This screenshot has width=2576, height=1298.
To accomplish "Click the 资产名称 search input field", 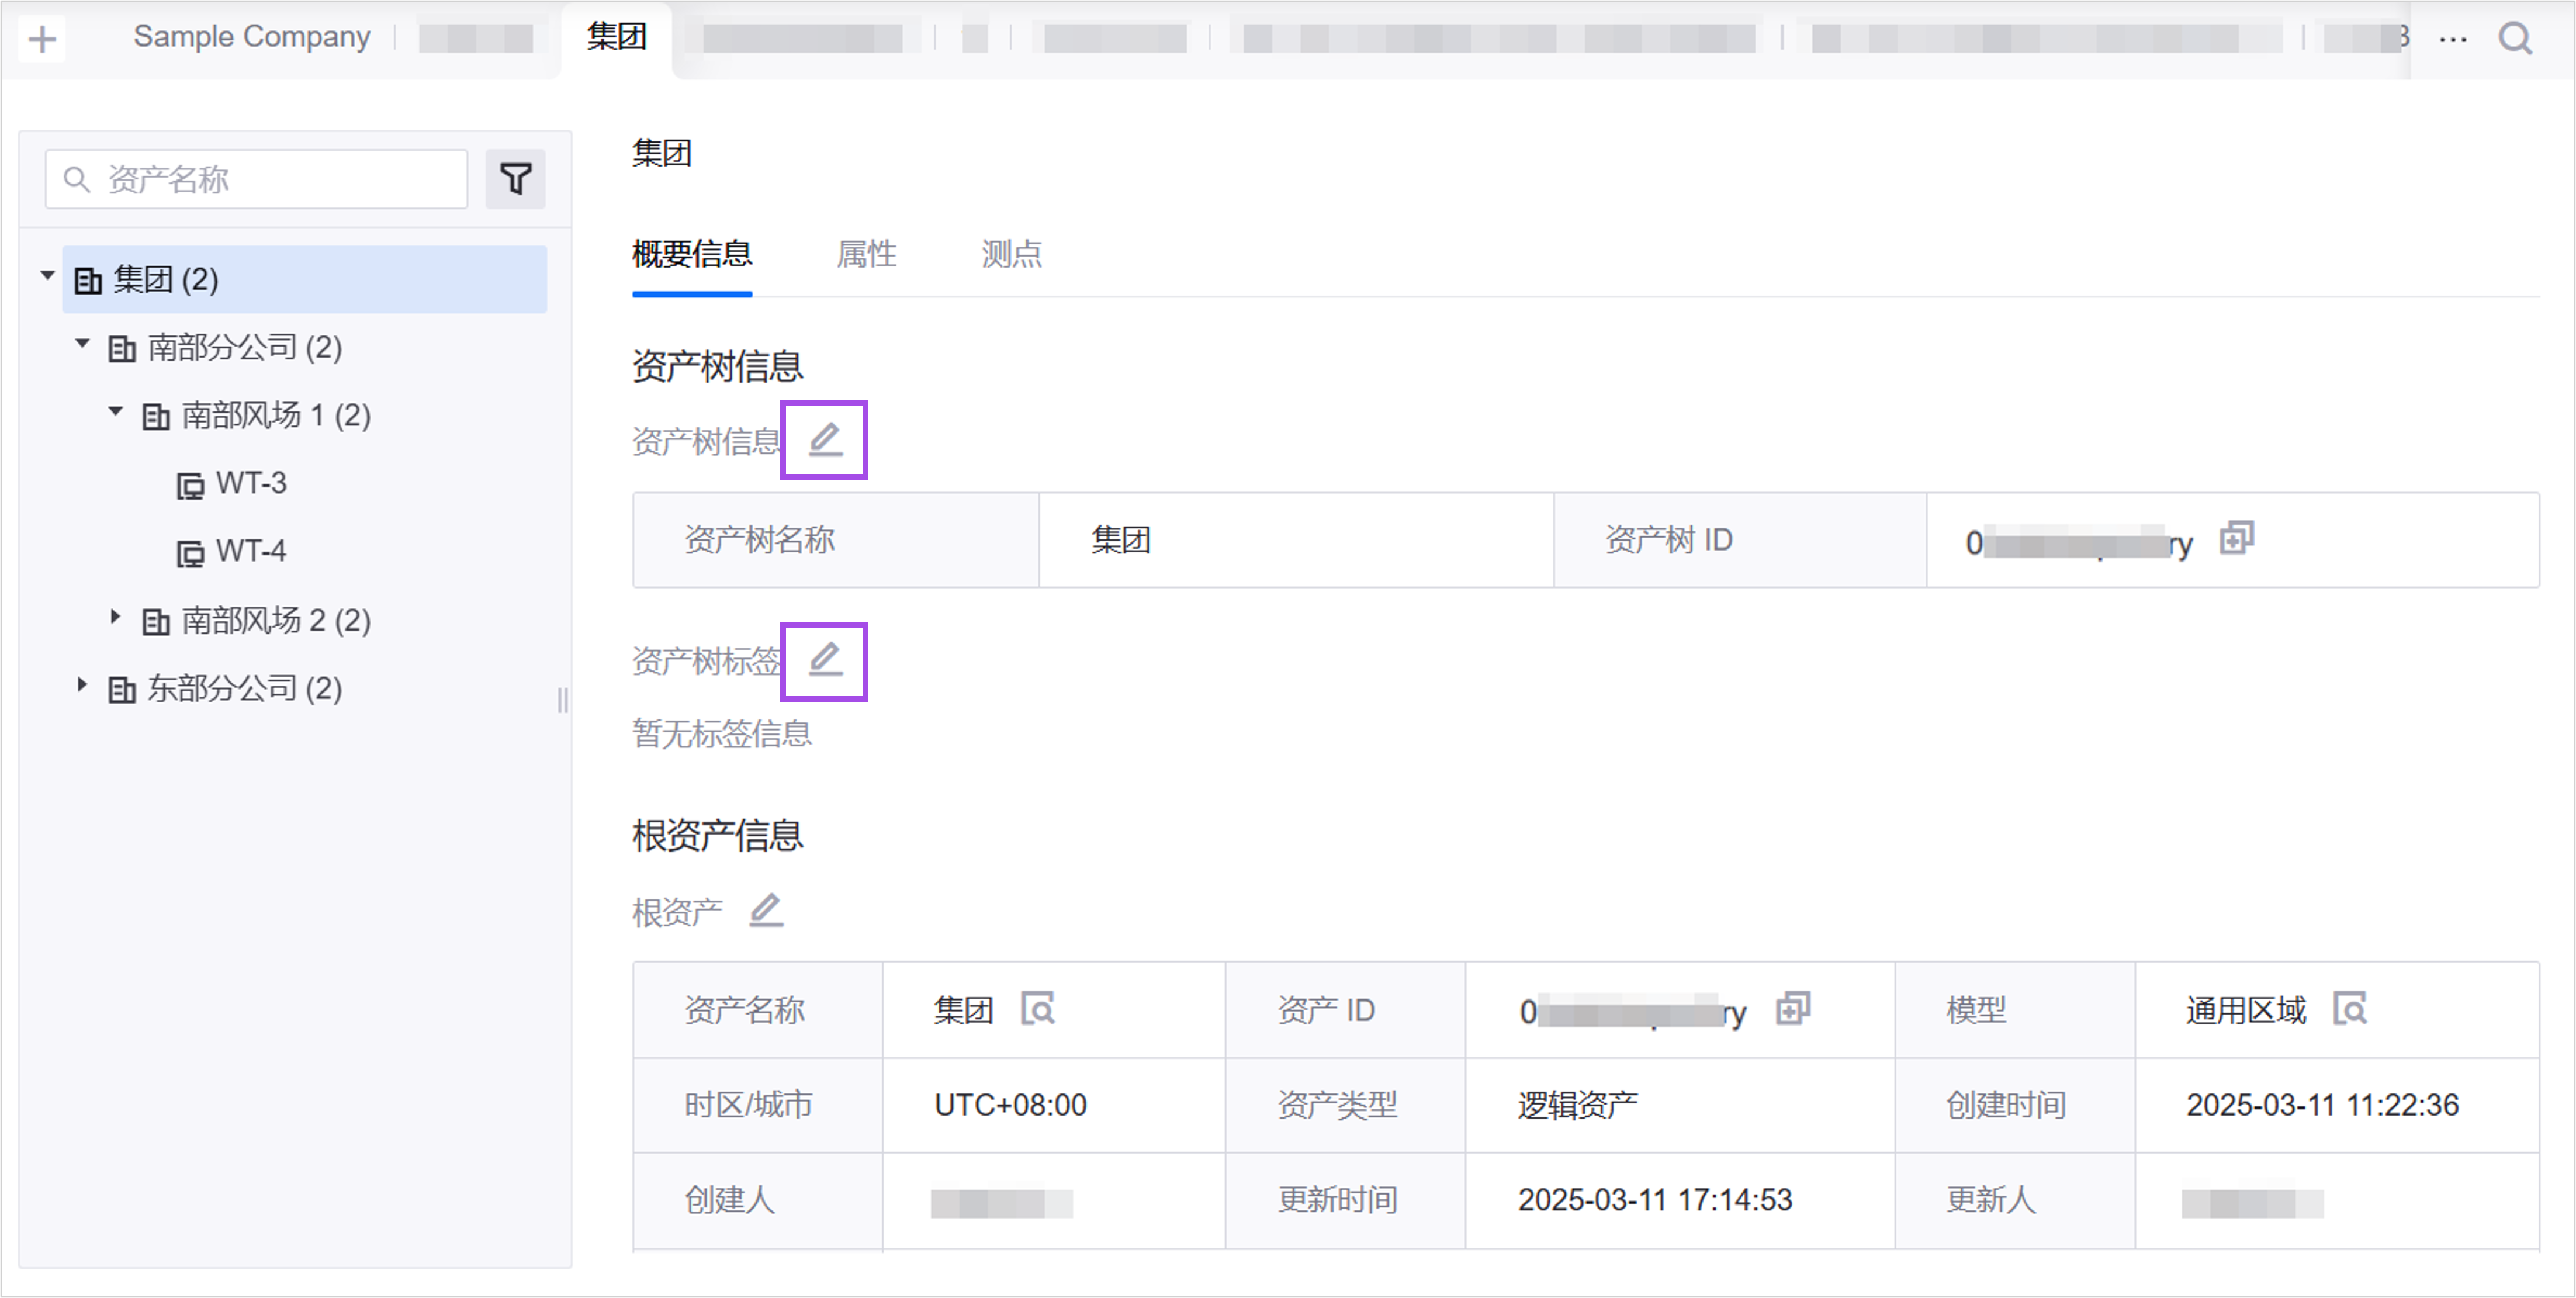I will [x=270, y=179].
